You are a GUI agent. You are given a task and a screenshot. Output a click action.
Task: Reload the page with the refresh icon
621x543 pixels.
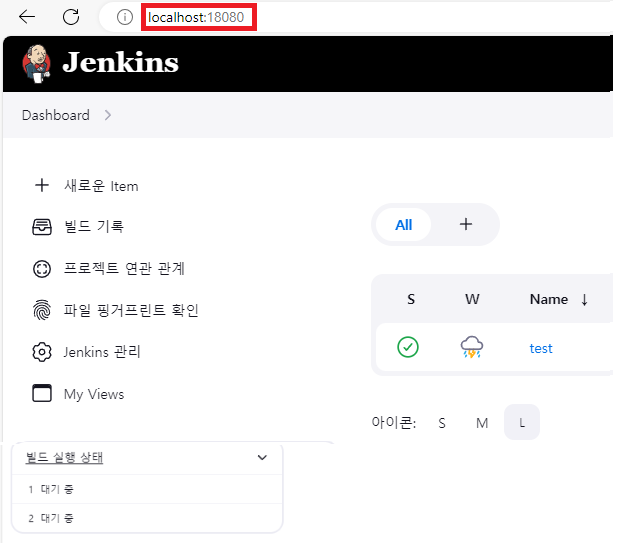(71, 17)
